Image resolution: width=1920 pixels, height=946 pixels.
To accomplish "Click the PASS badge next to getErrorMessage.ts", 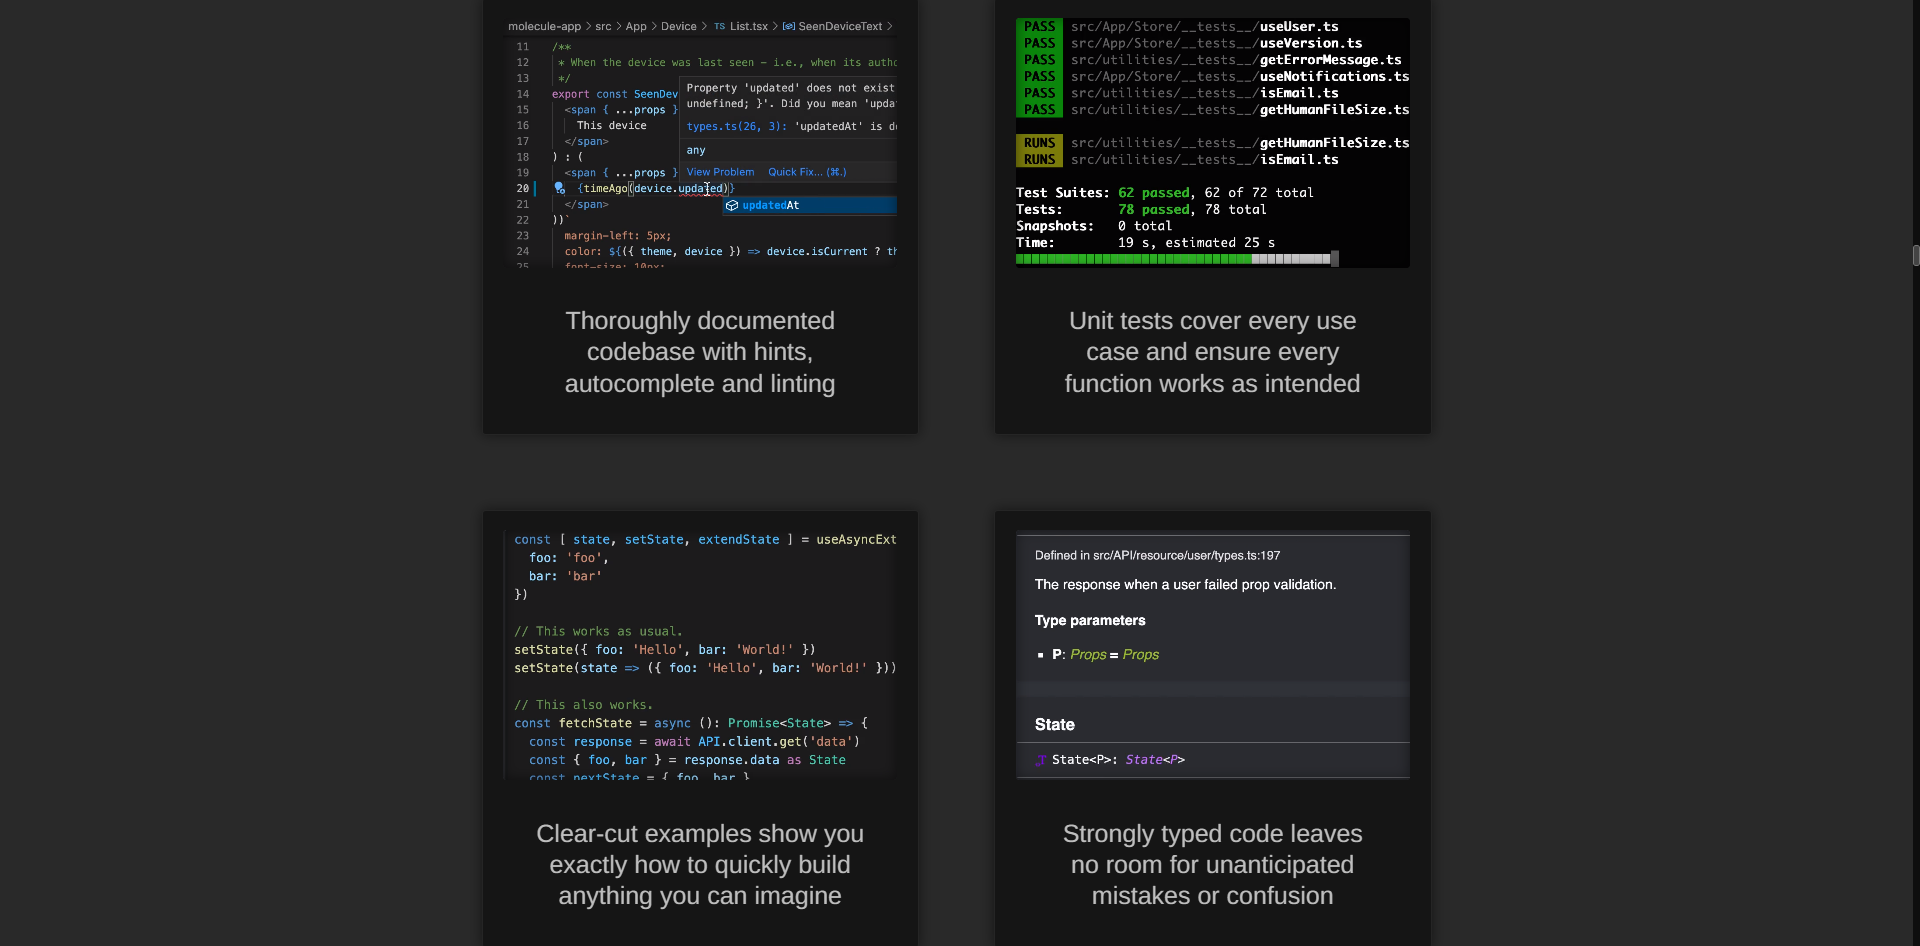I will coord(1040,60).
